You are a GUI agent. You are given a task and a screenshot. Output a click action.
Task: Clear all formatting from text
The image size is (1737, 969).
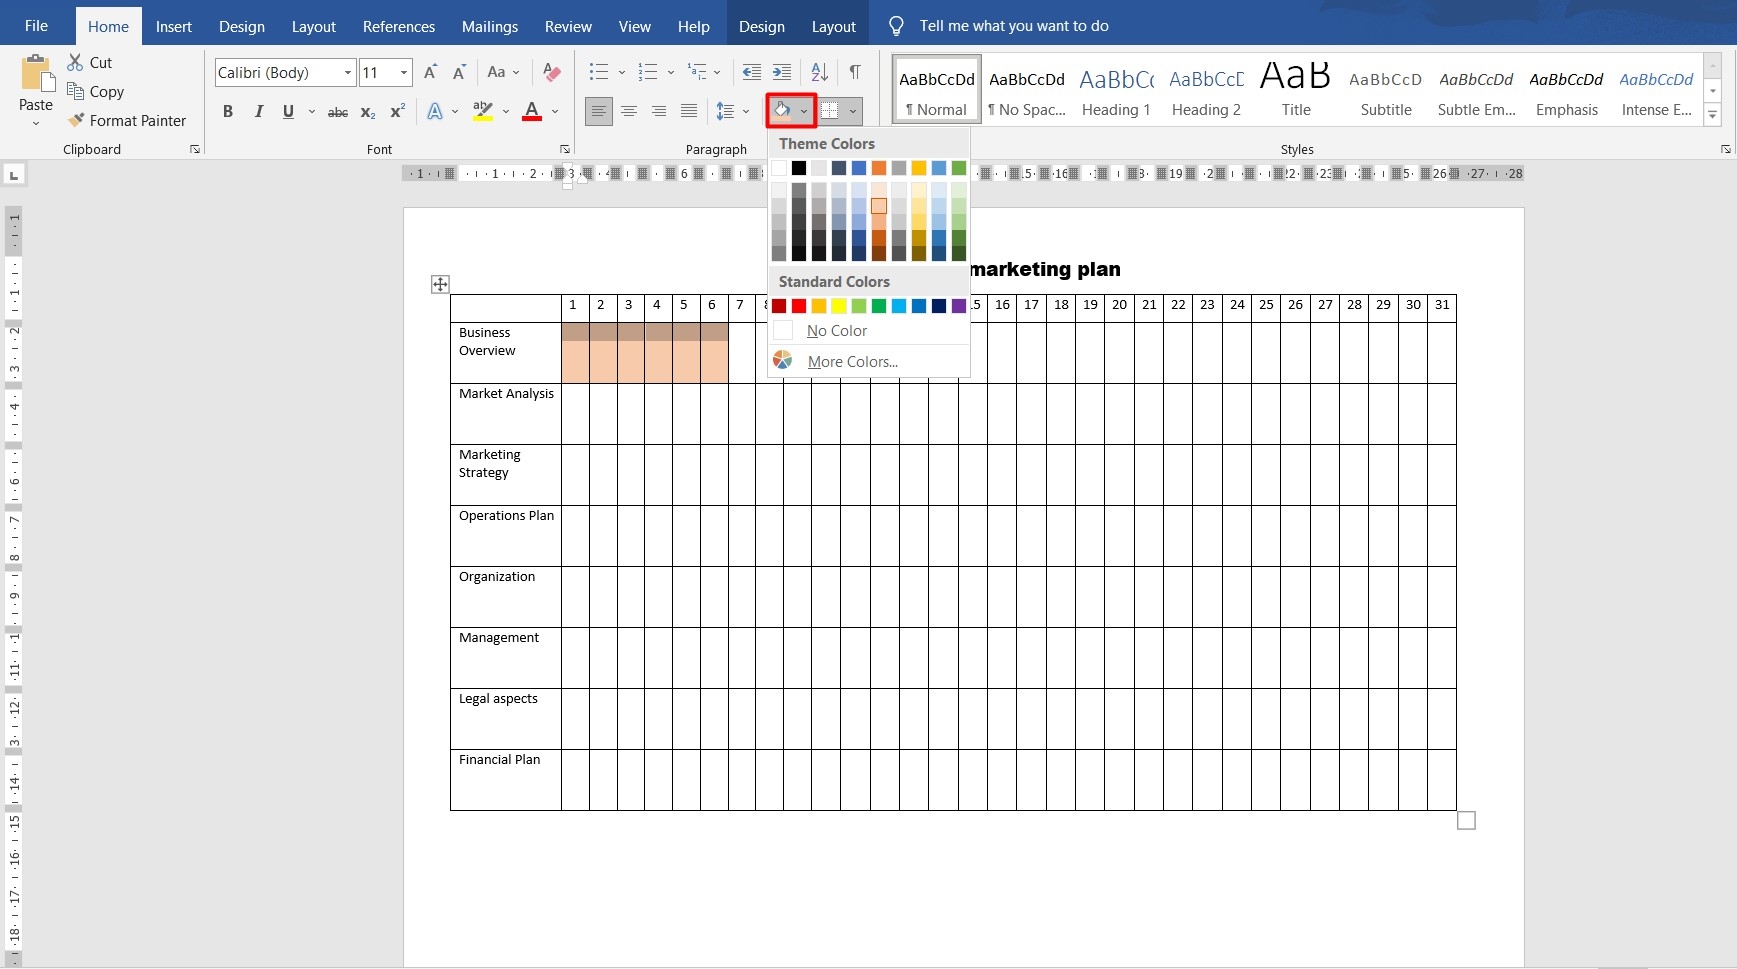pyautogui.click(x=551, y=72)
